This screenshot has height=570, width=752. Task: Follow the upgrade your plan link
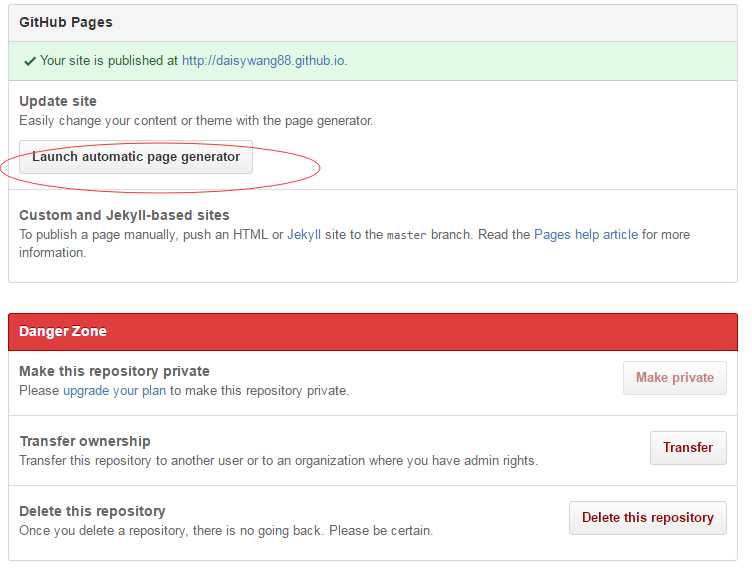point(114,391)
